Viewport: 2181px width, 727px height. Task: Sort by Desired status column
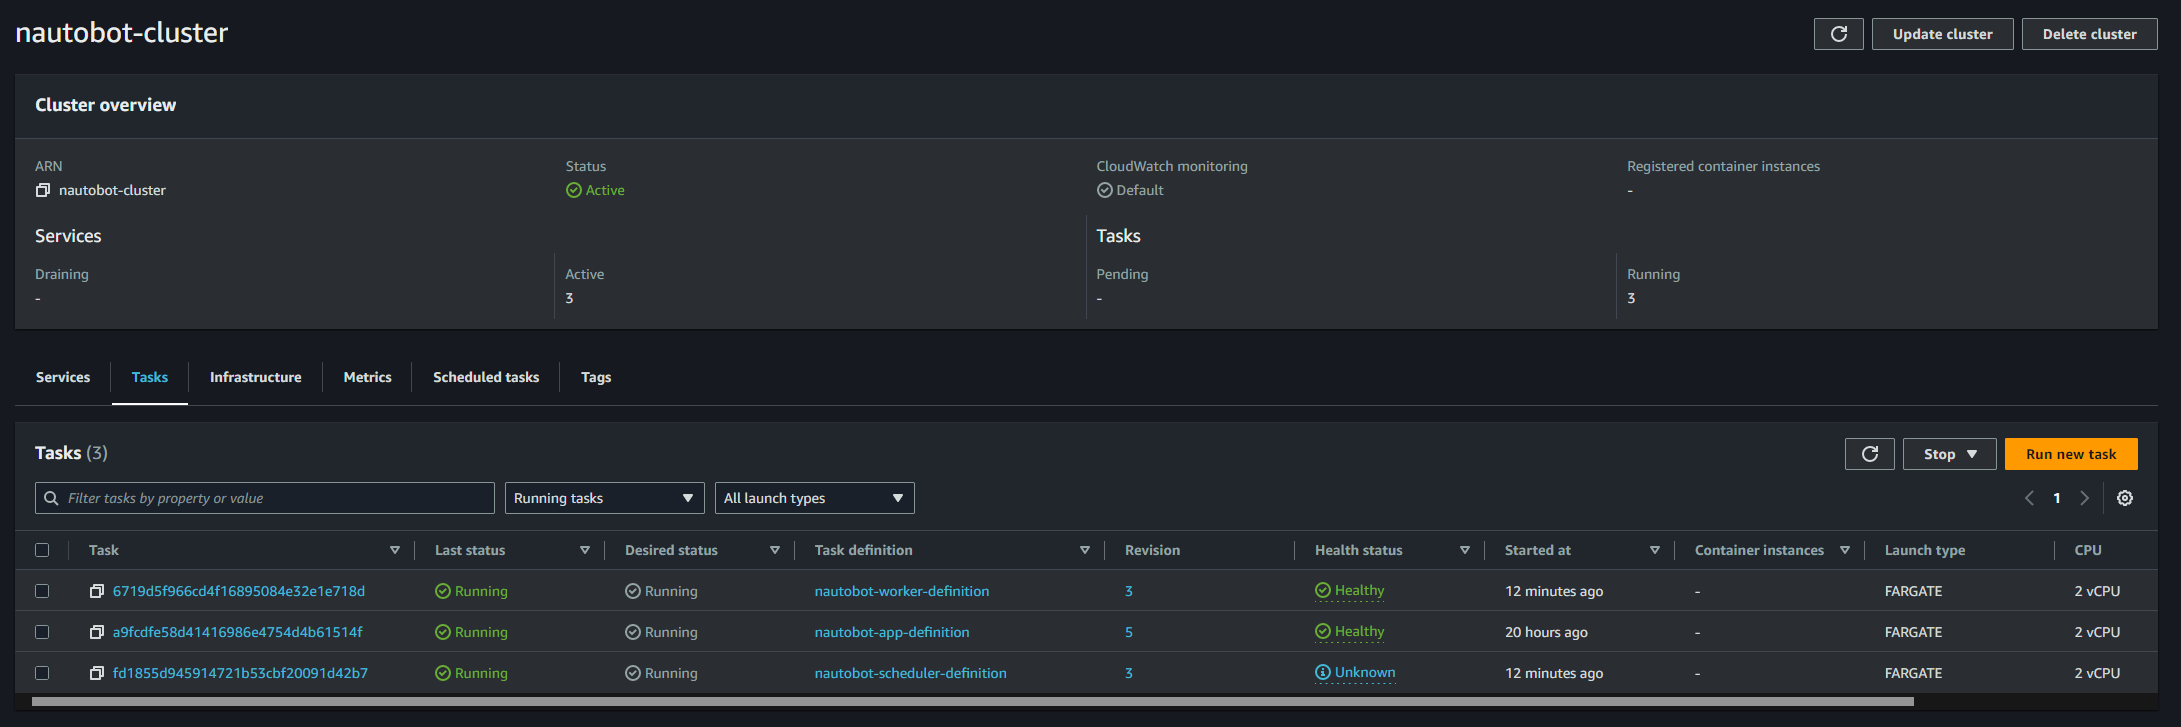tap(774, 550)
